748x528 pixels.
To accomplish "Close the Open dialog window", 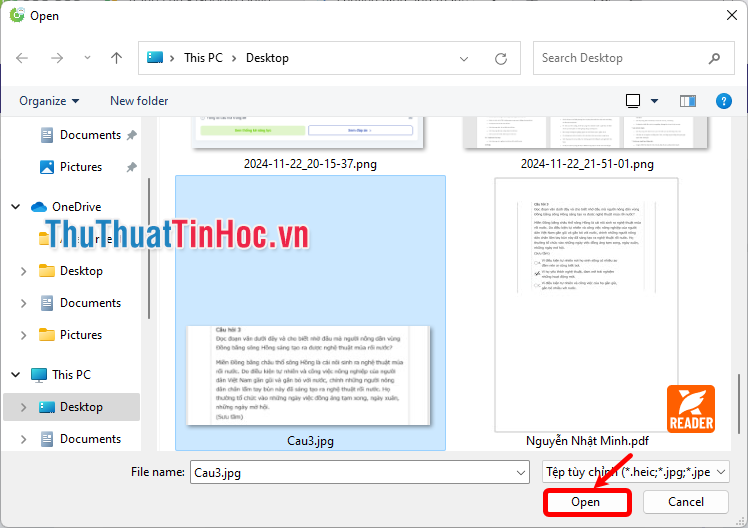I will pyautogui.click(x=731, y=15).
